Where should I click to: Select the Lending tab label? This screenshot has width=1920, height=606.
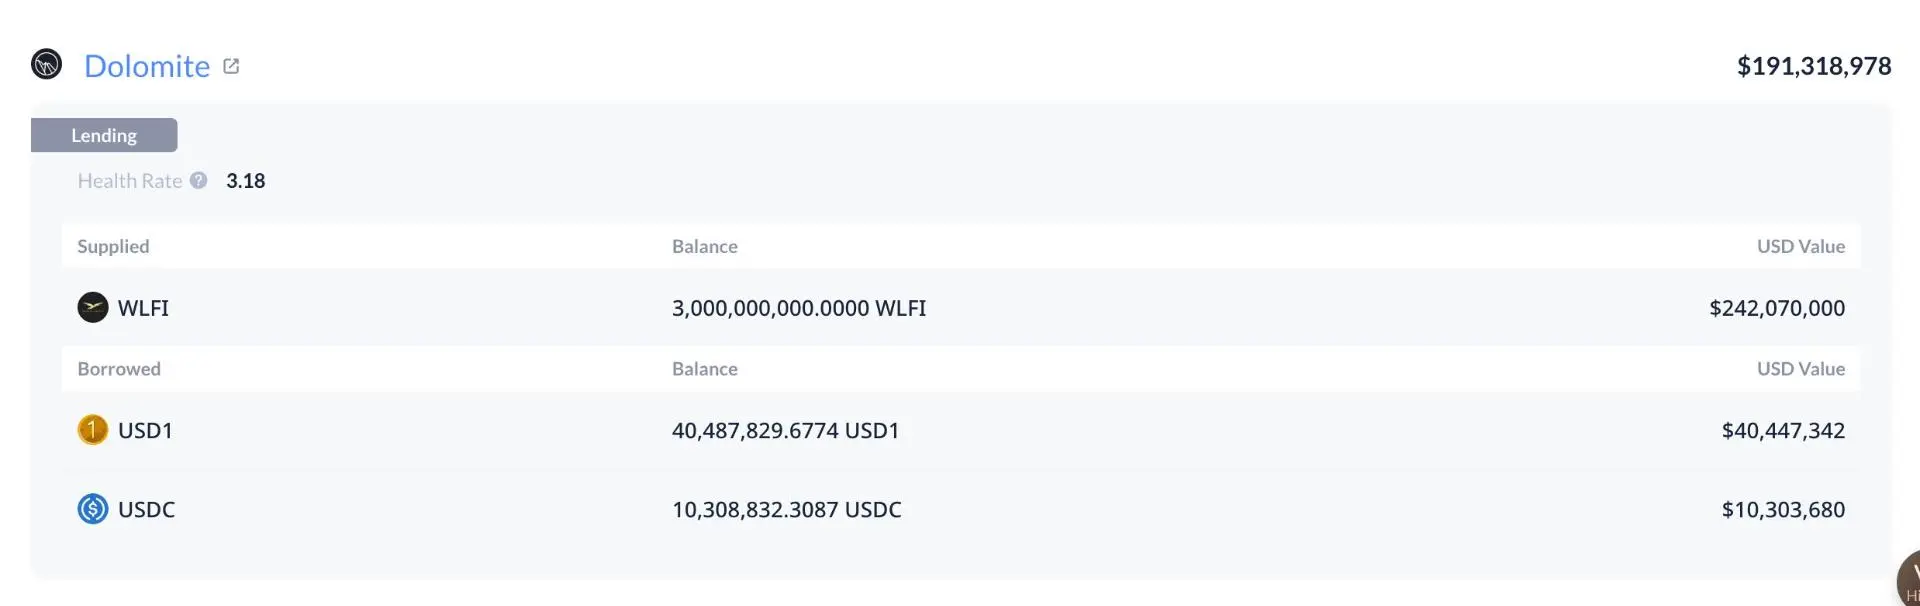[104, 135]
